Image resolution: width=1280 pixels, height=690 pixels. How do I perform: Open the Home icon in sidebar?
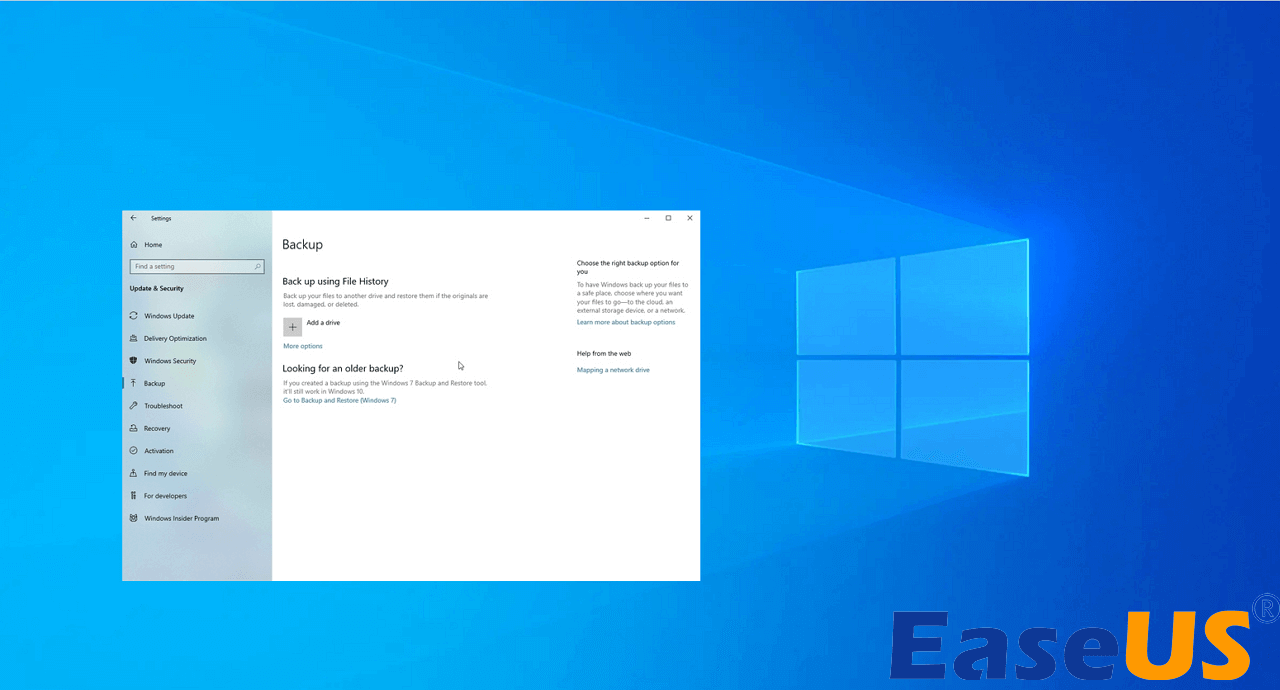[133, 245]
